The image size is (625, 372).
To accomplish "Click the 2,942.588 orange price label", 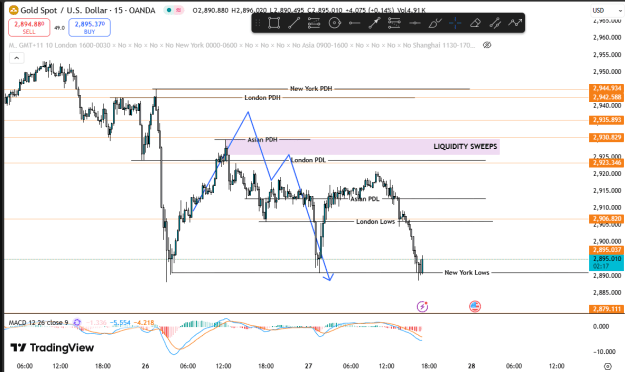I will click(606, 97).
